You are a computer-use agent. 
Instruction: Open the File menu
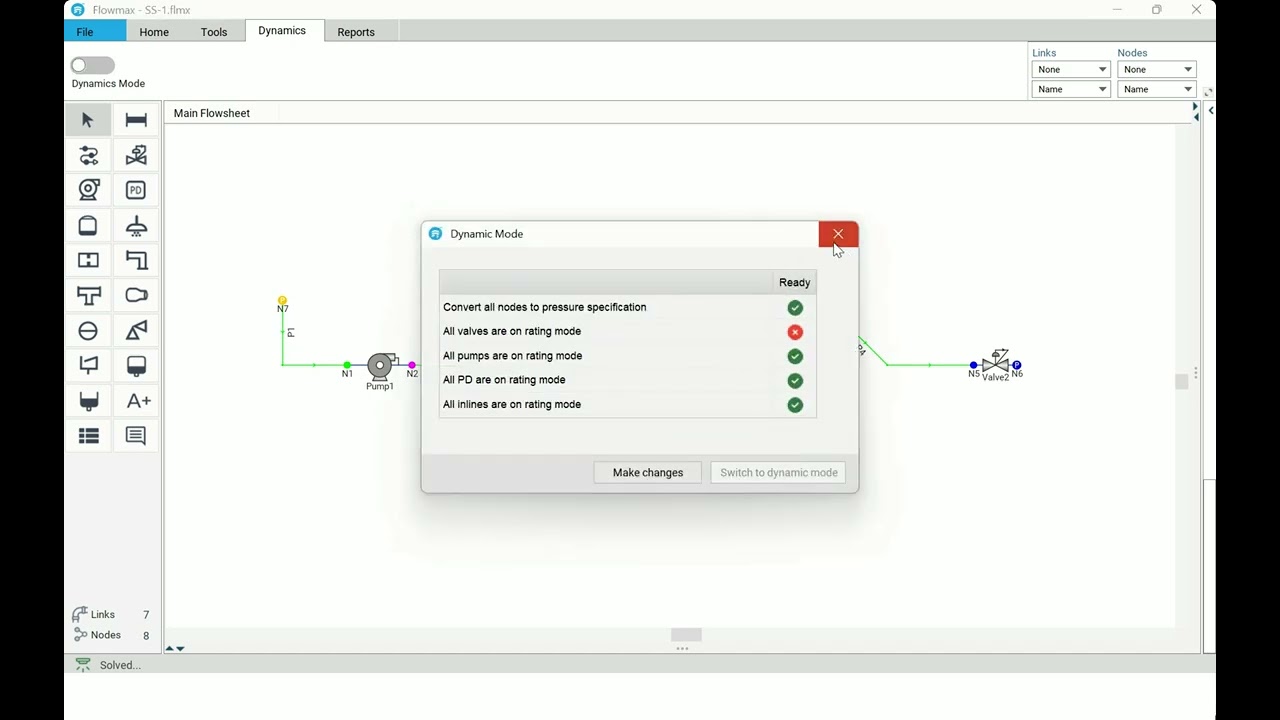click(x=85, y=32)
